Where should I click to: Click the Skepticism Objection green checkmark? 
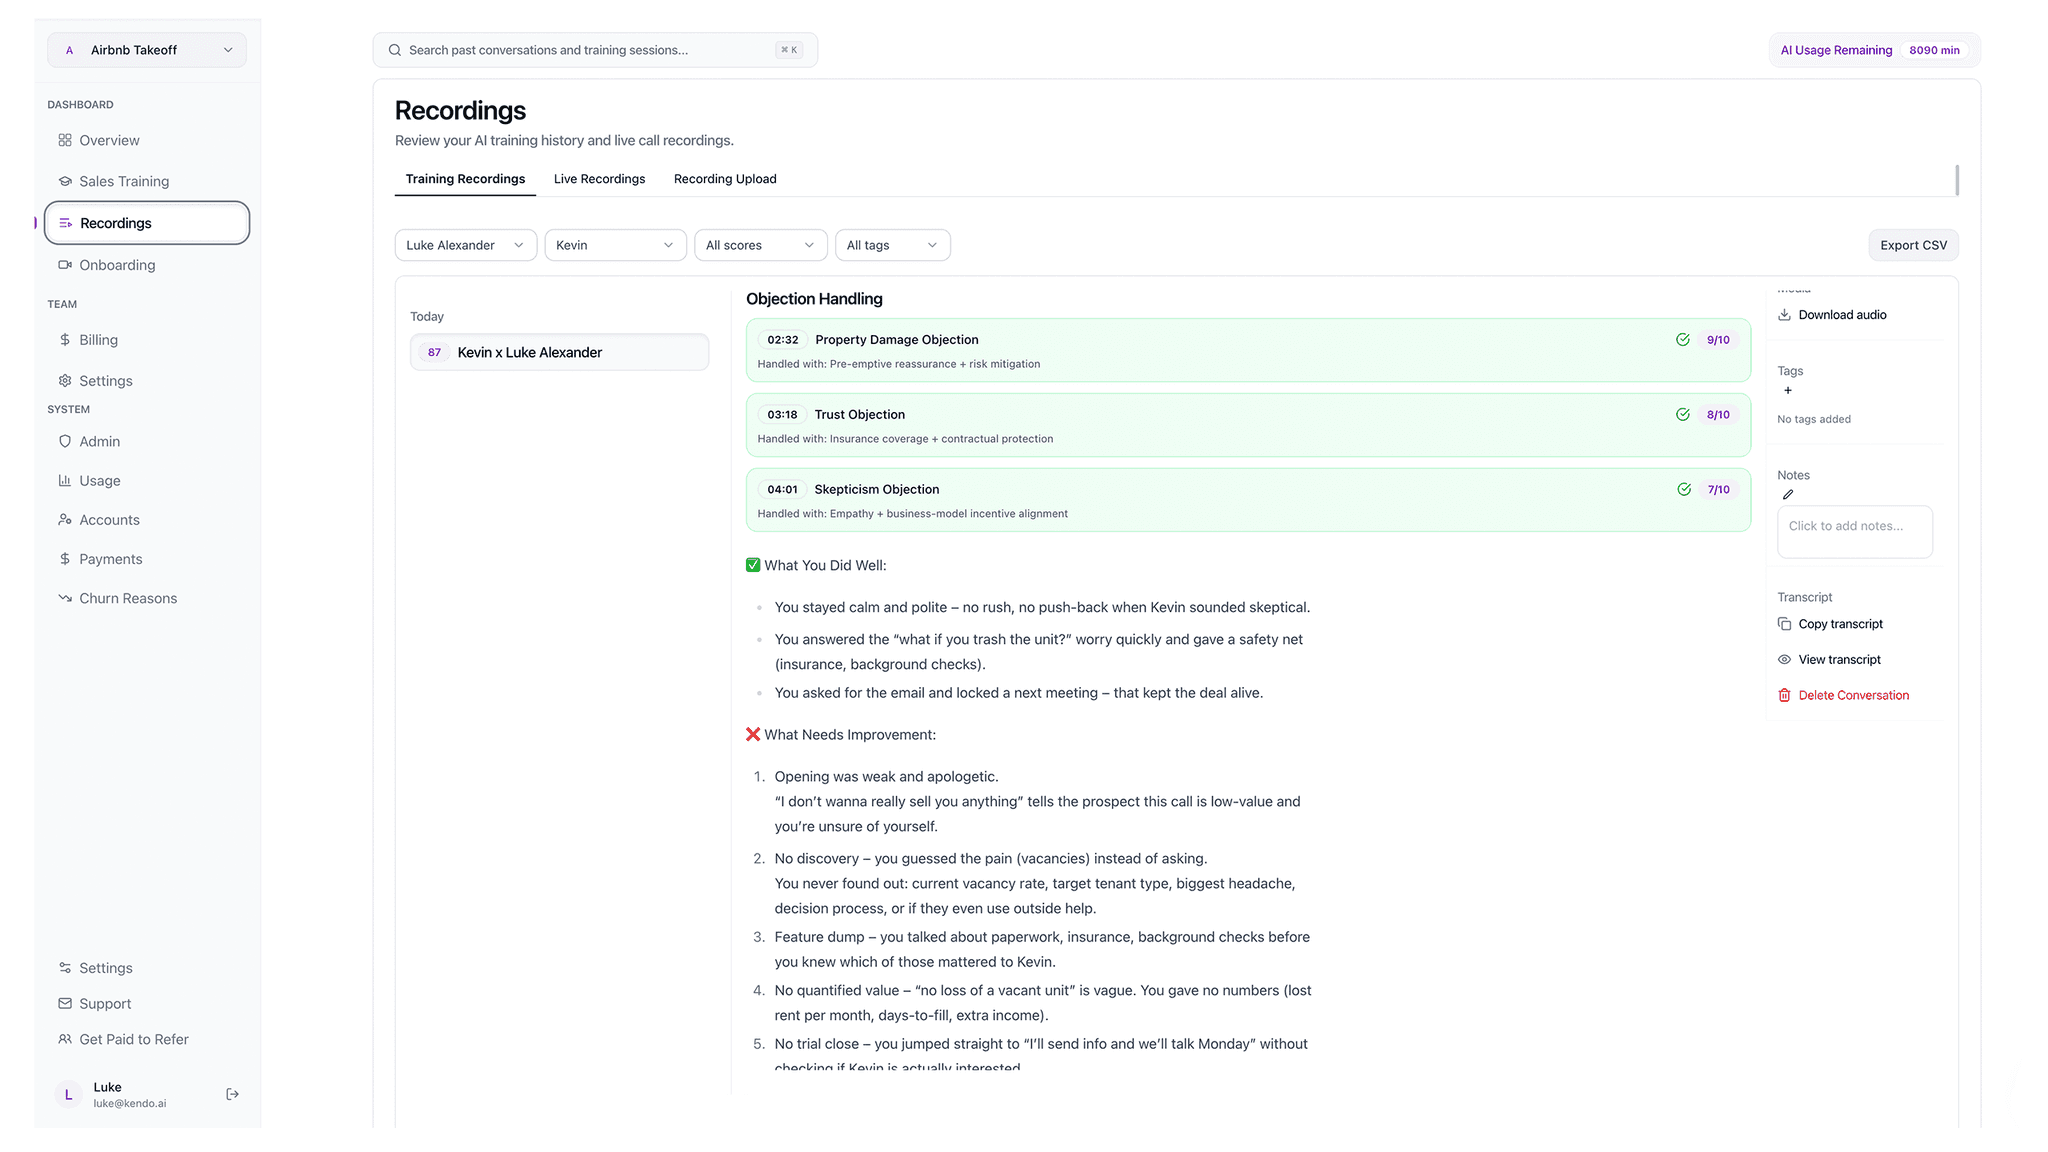pyautogui.click(x=1684, y=490)
